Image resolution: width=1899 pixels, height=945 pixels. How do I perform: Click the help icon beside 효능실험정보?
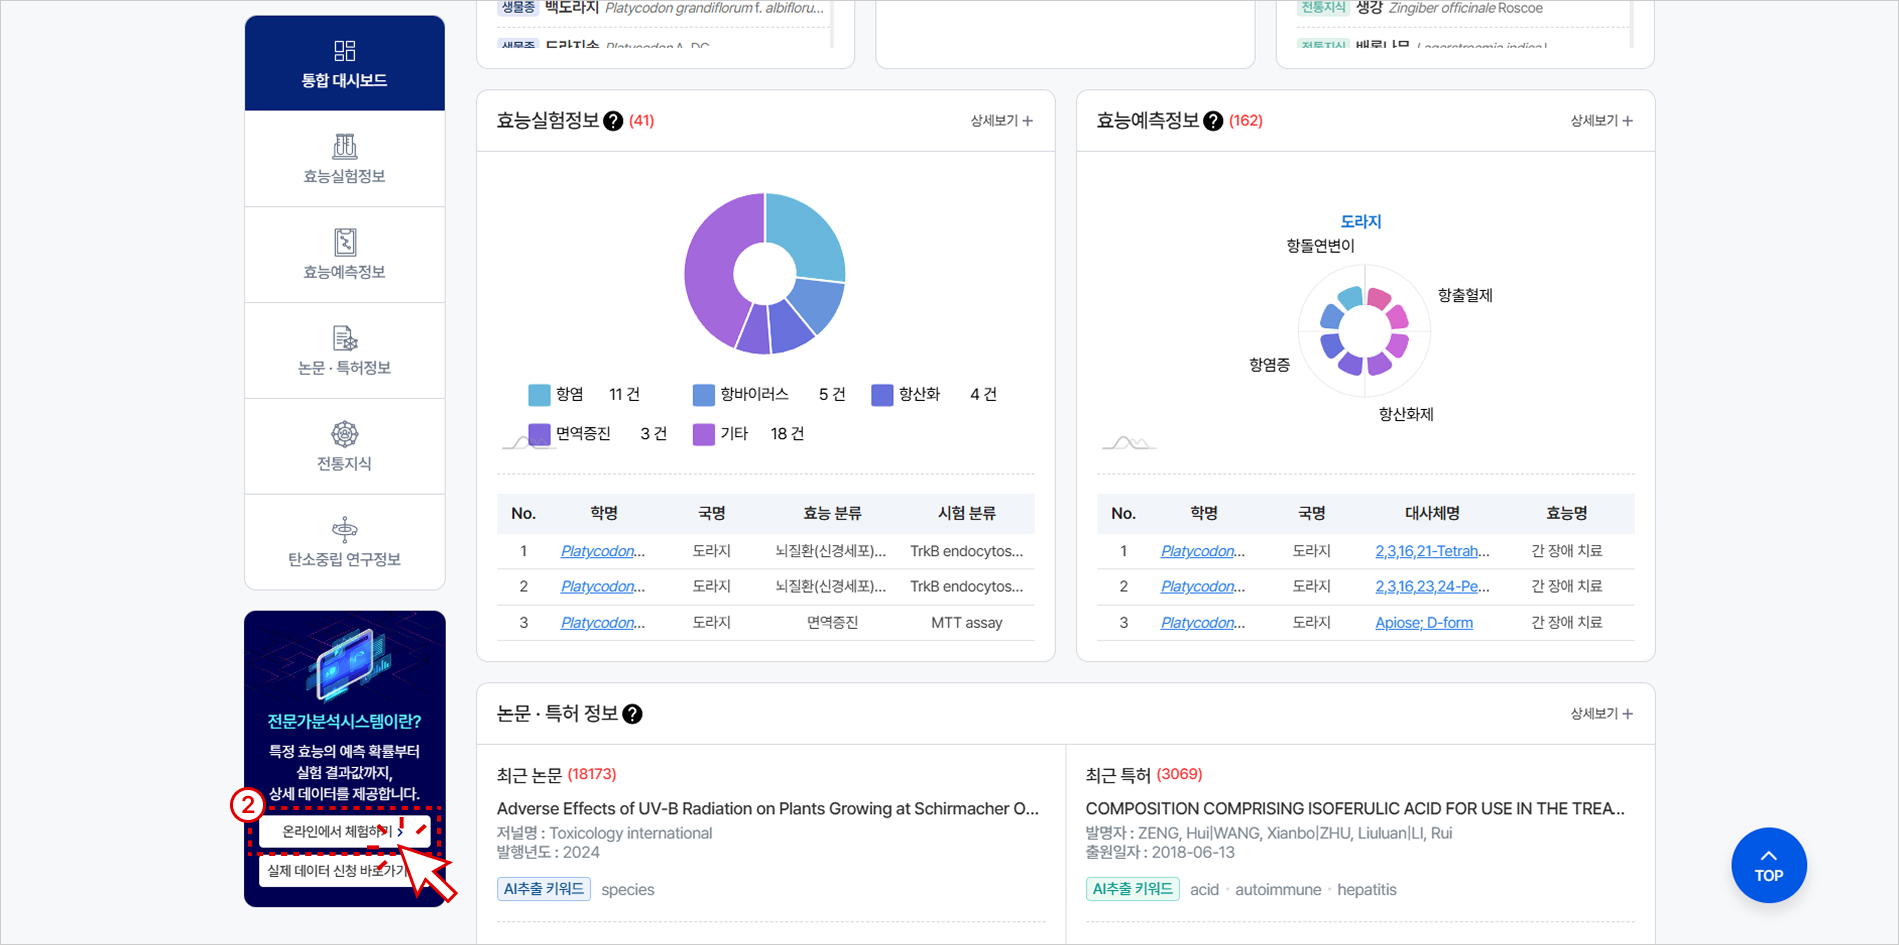point(613,120)
